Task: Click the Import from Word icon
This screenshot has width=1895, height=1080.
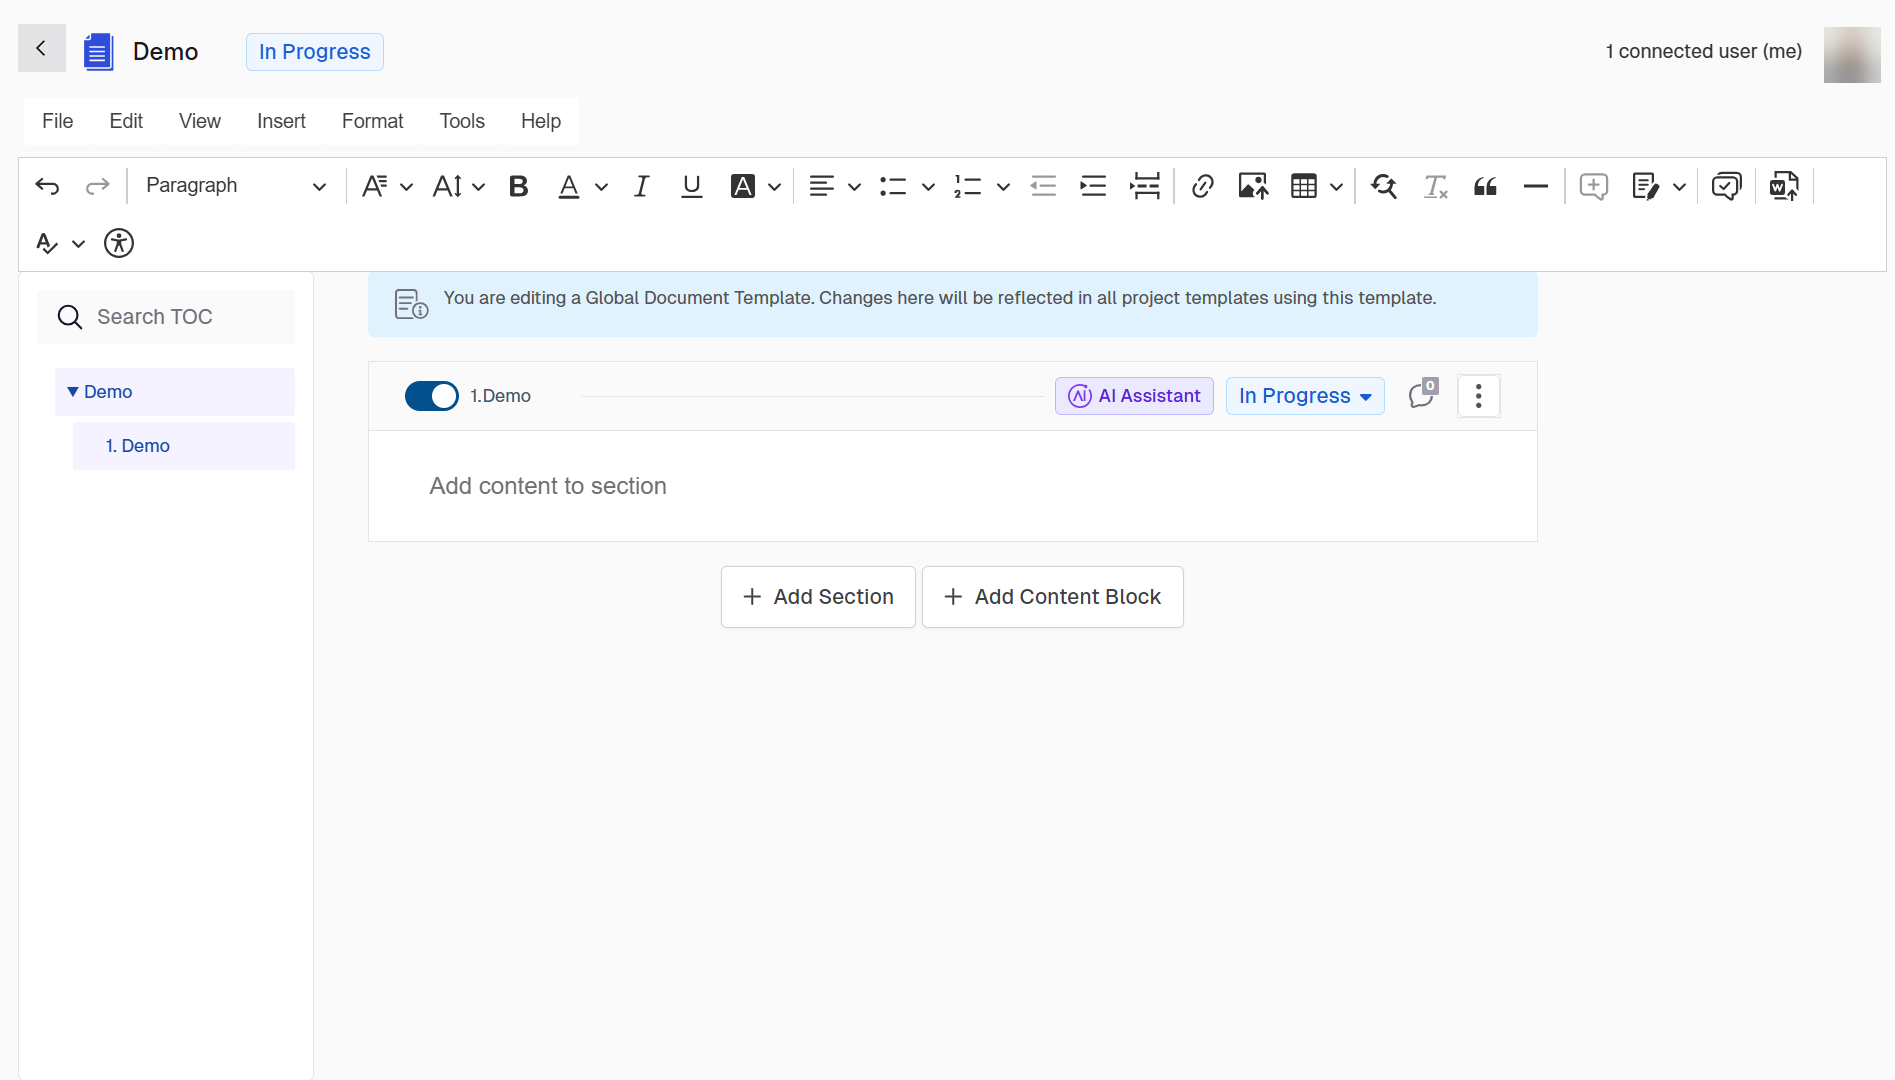Action: click(1784, 186)
